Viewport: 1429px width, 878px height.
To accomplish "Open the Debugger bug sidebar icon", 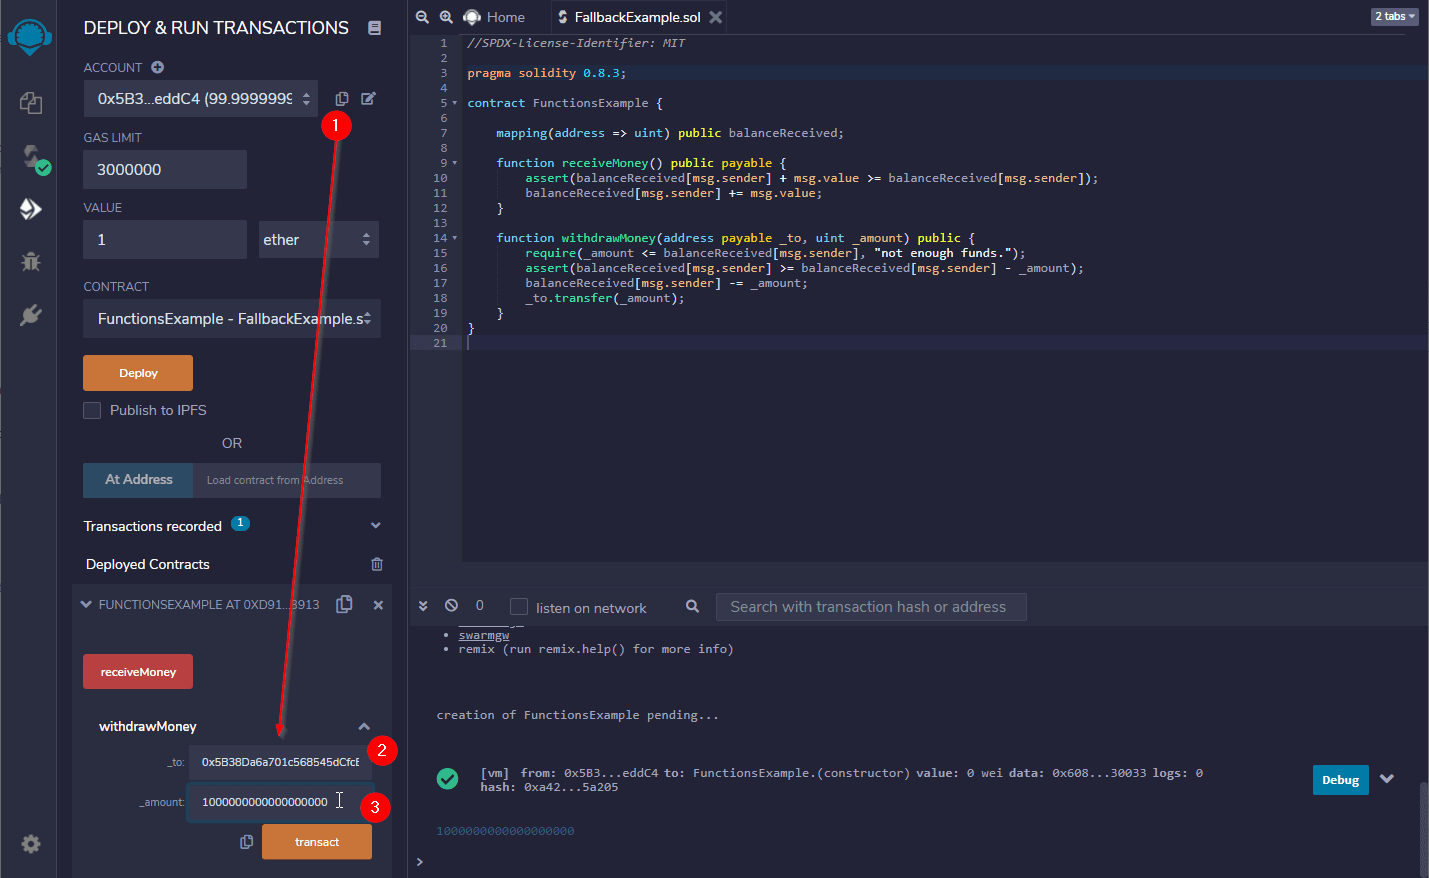I will click(30, 261).
